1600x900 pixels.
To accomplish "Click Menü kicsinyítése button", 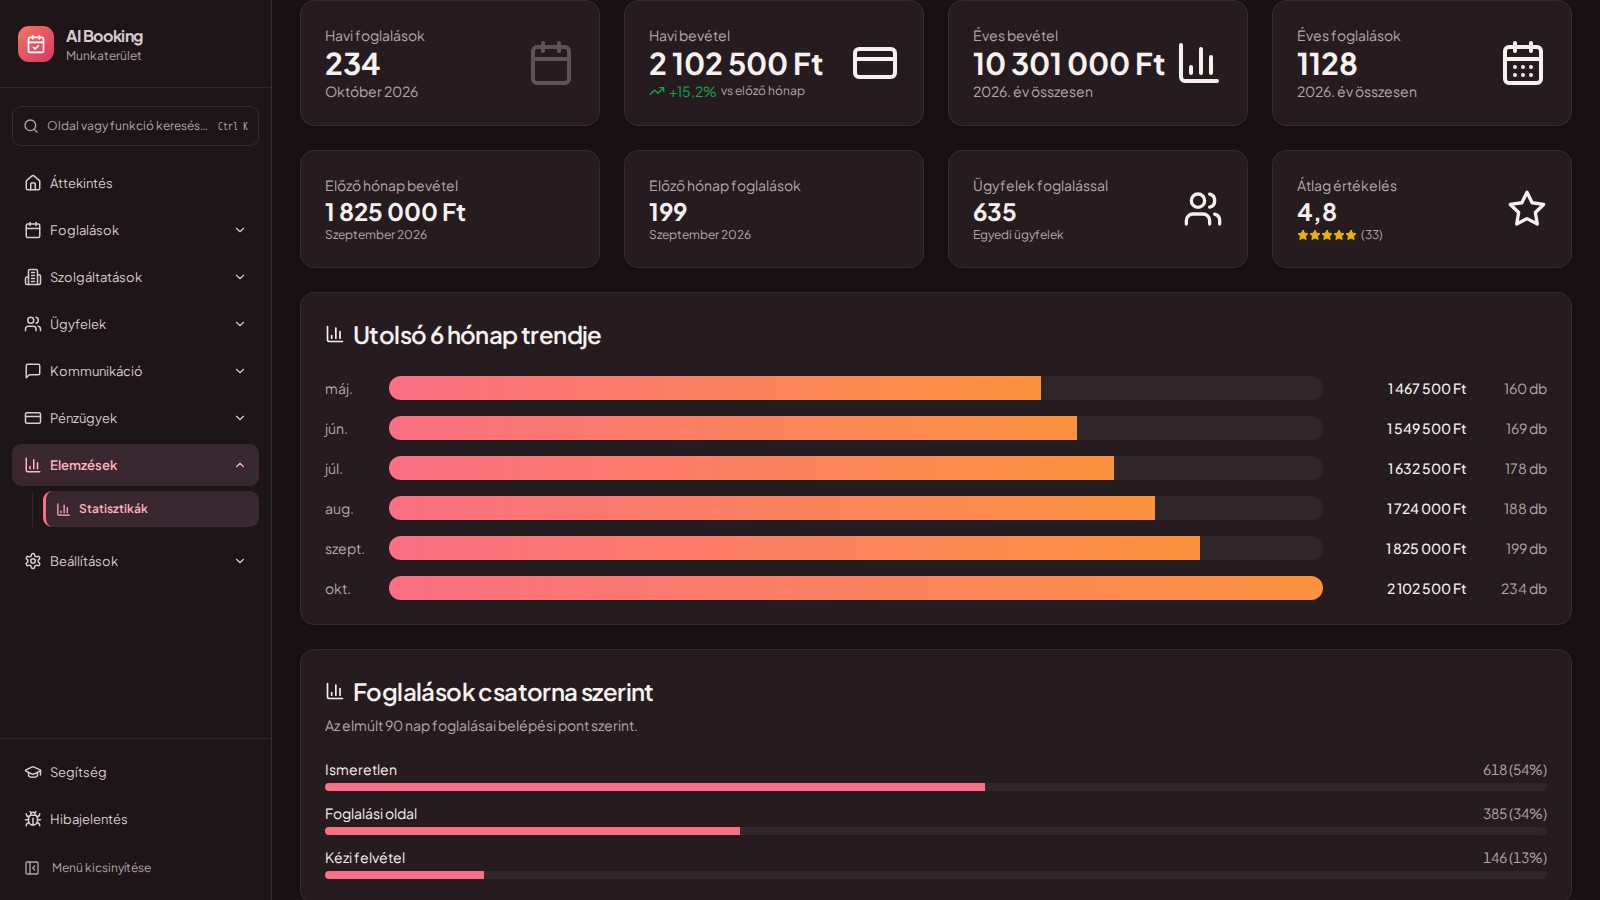I will [135, 868].
